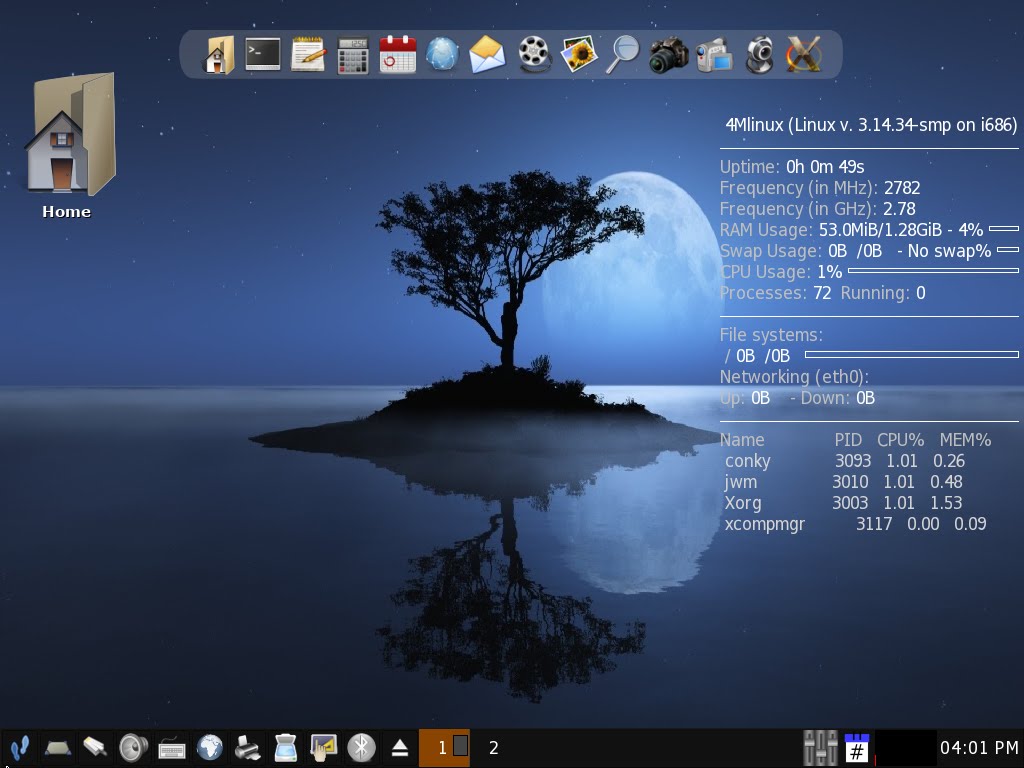This screenshot has width=1024, height=768.
Task: Open the JWM menu via the footprints icon
Action: coord(18,747)
